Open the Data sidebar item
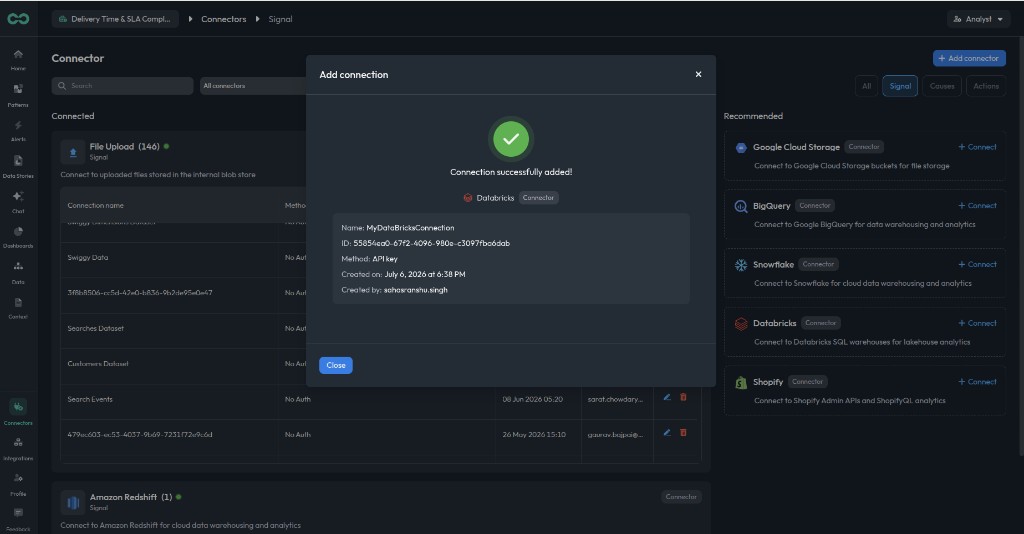 click(x=18, y=272)
